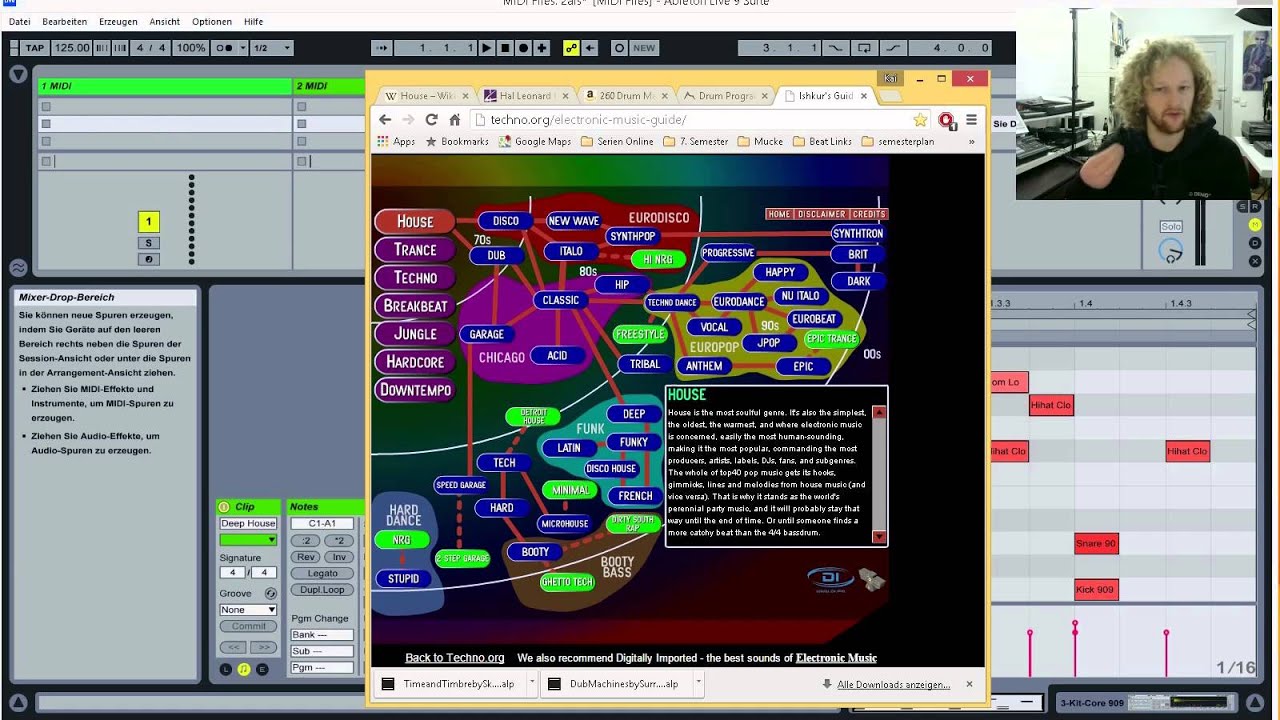Image resolution: width=1280 pixels, height=720 pixels.
Task: Select the Trance genre button
Action: coord(414,249)
